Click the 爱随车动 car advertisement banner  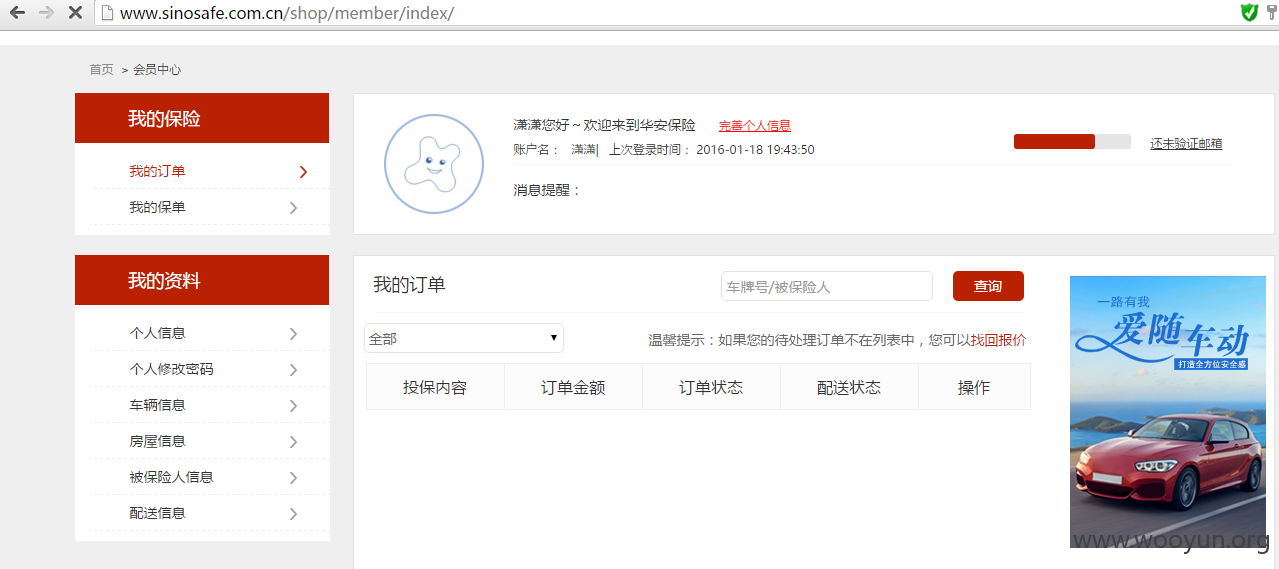tap(1167, 411)
